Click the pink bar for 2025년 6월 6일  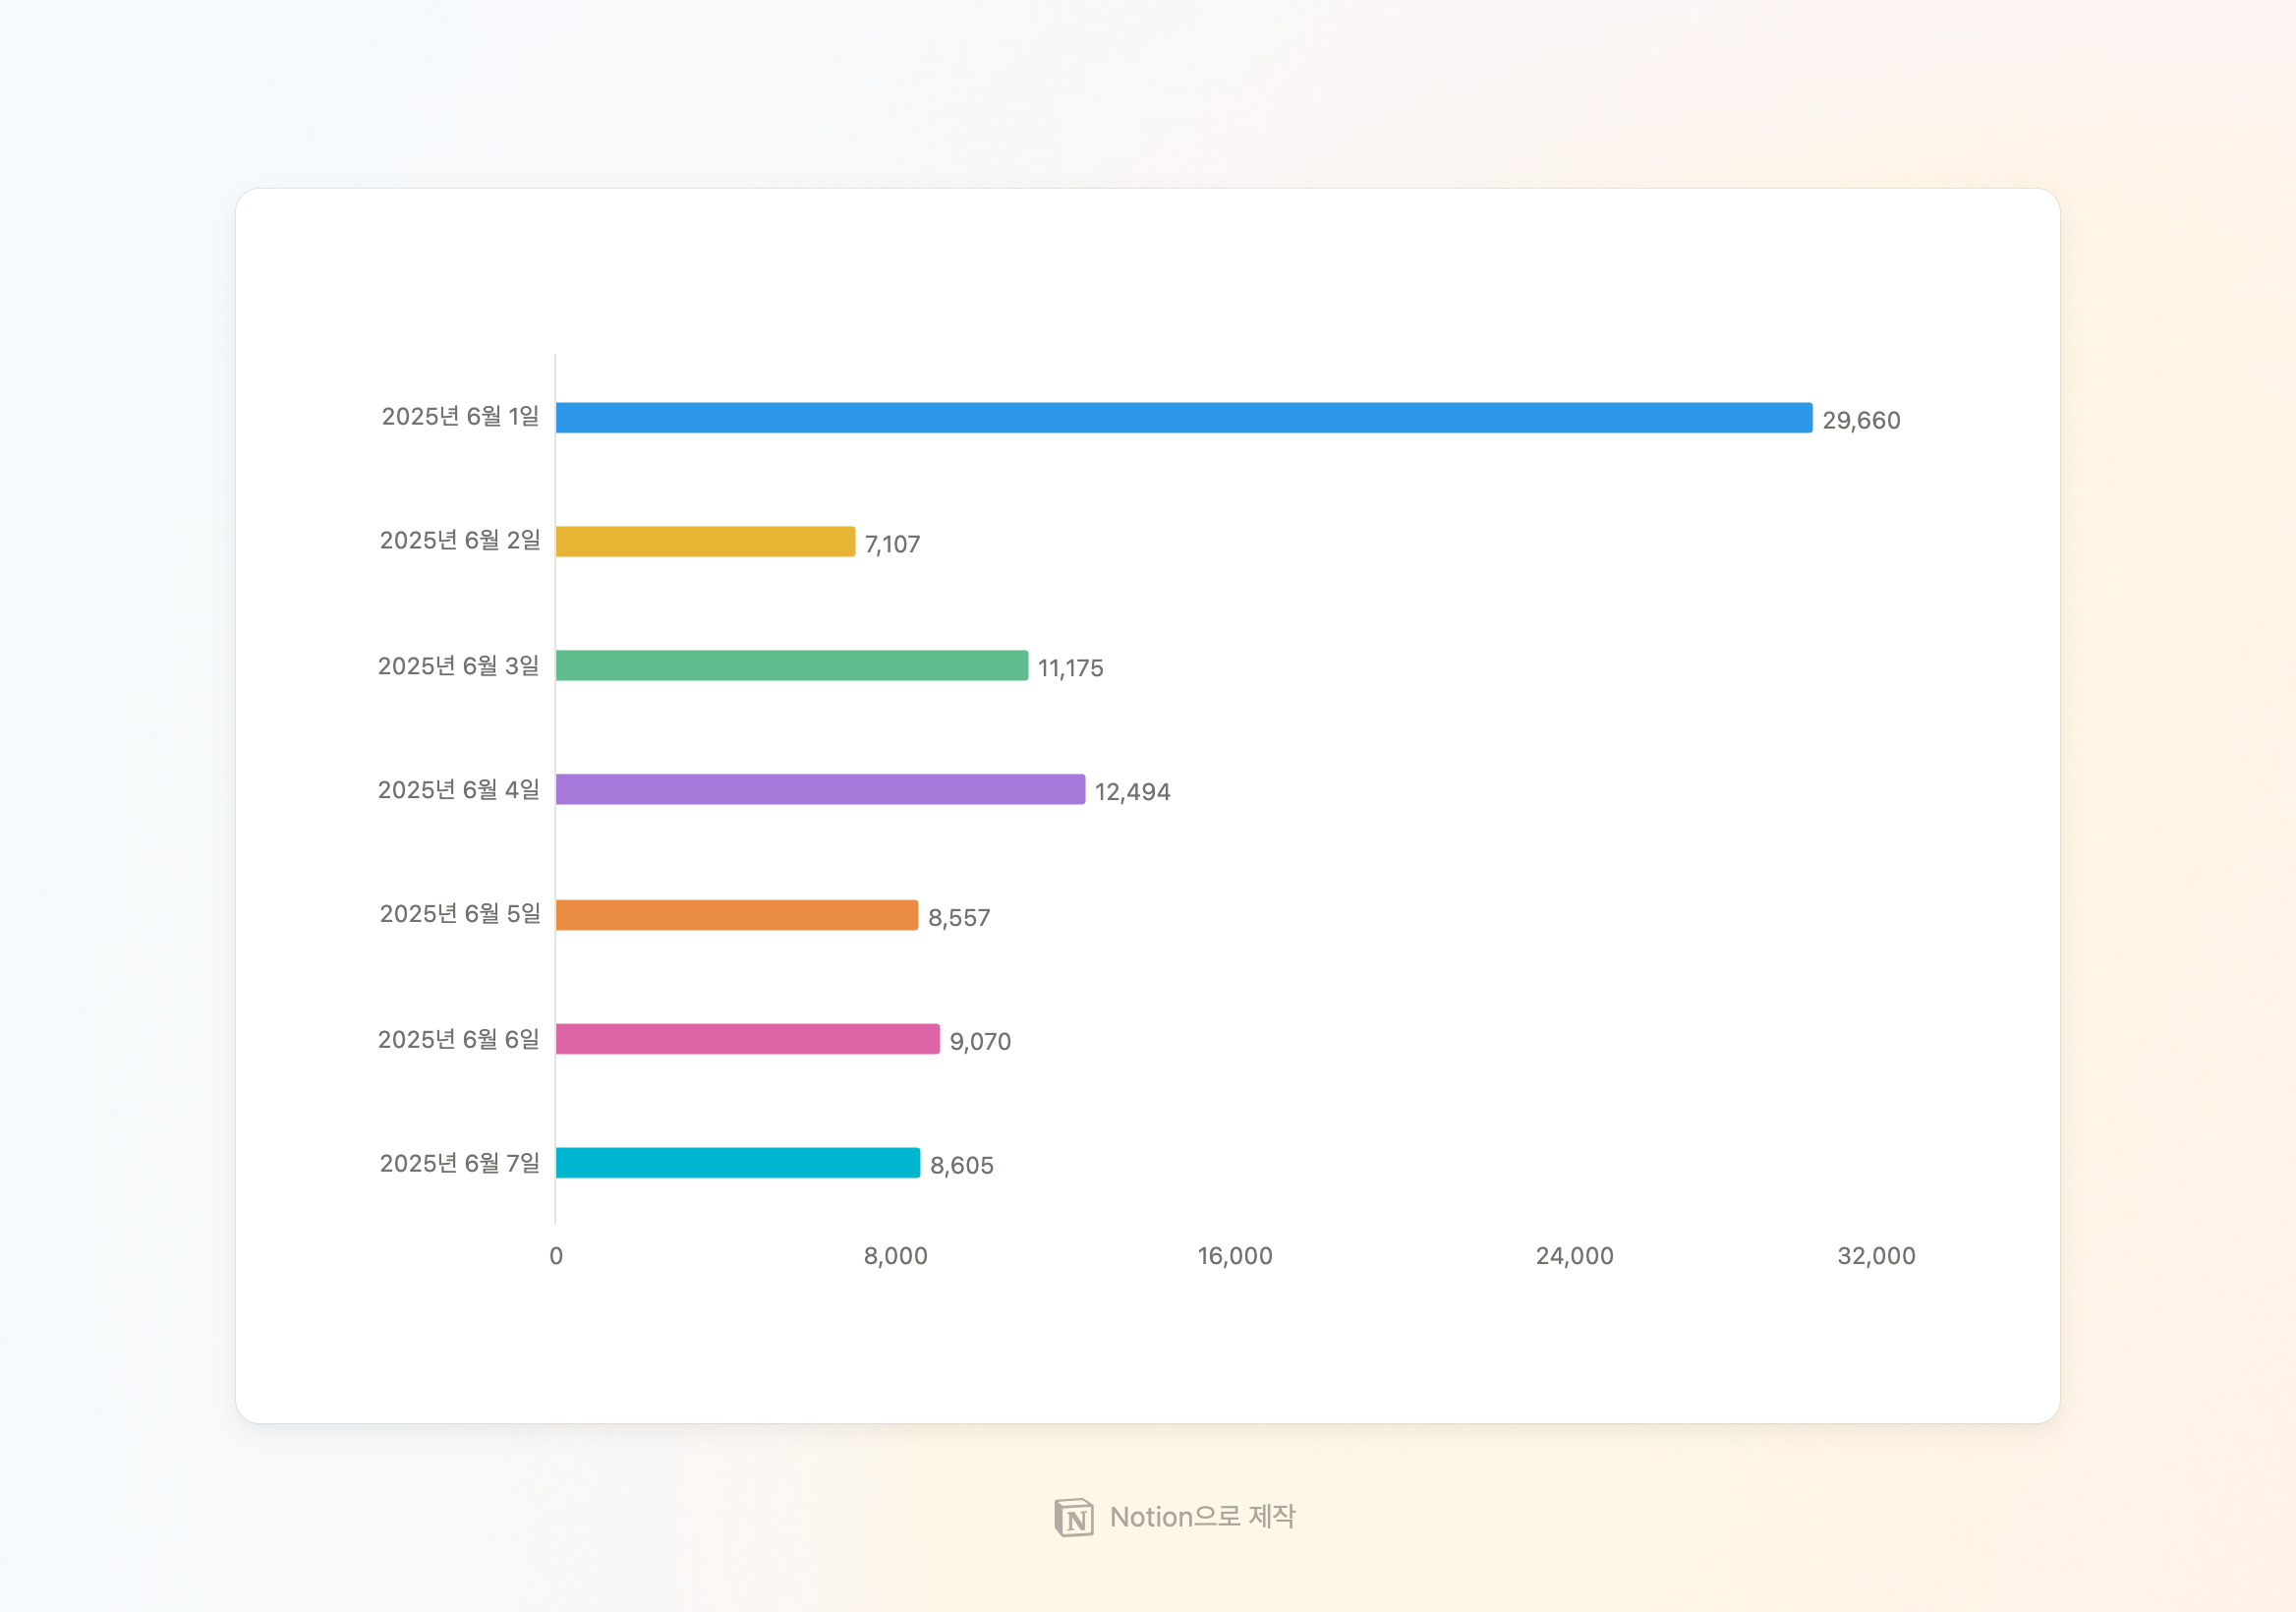pos(747,1039)
